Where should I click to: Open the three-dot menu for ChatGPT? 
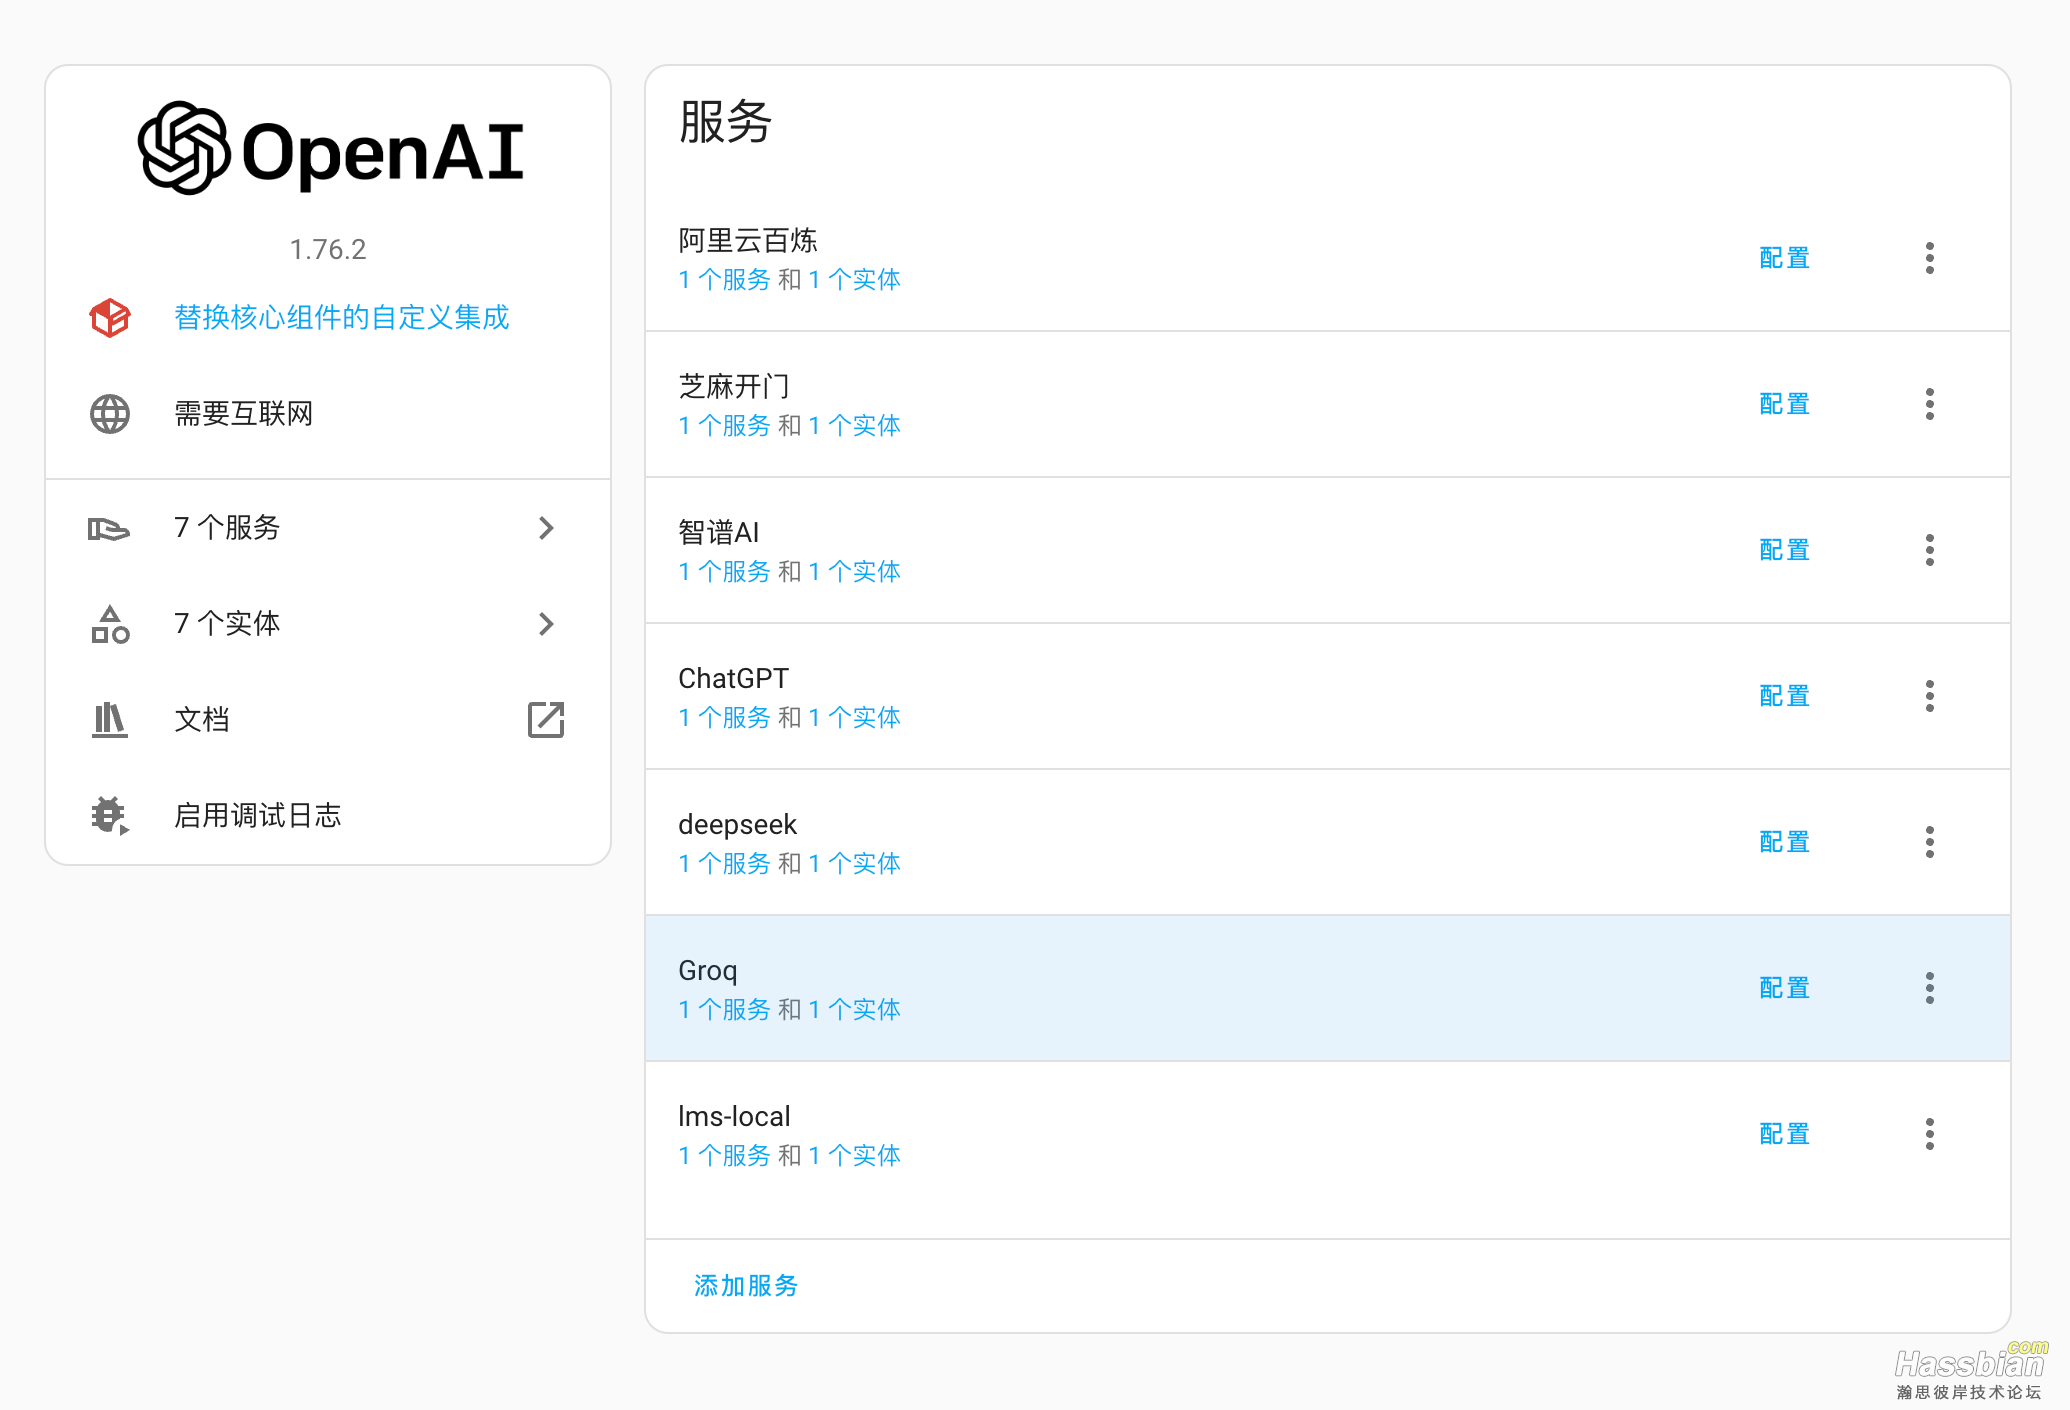click(x=1929, y=696)
